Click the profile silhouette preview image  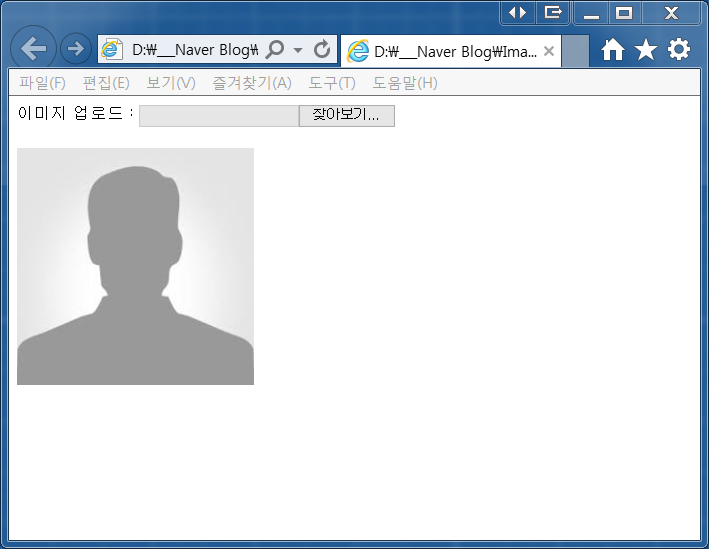point(135,266)
